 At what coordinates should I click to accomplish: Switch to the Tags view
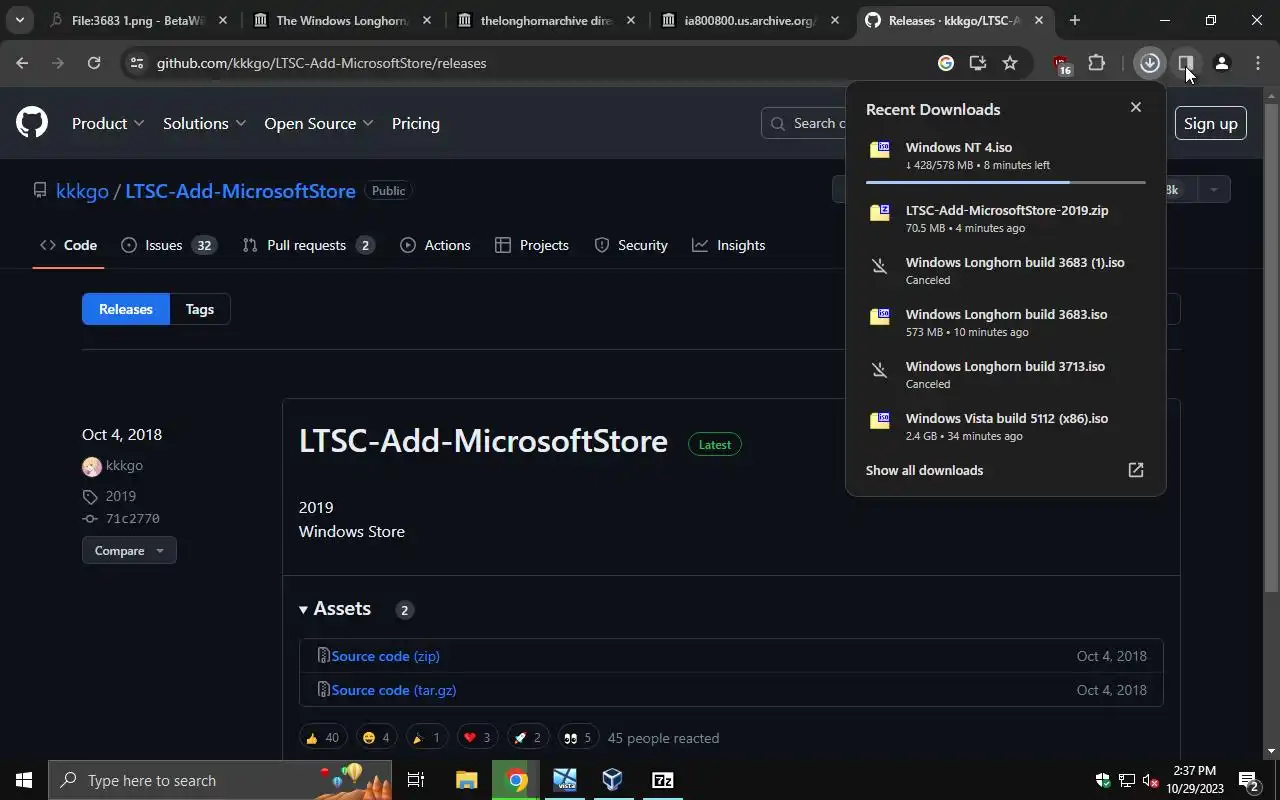[x=200, y=309]
